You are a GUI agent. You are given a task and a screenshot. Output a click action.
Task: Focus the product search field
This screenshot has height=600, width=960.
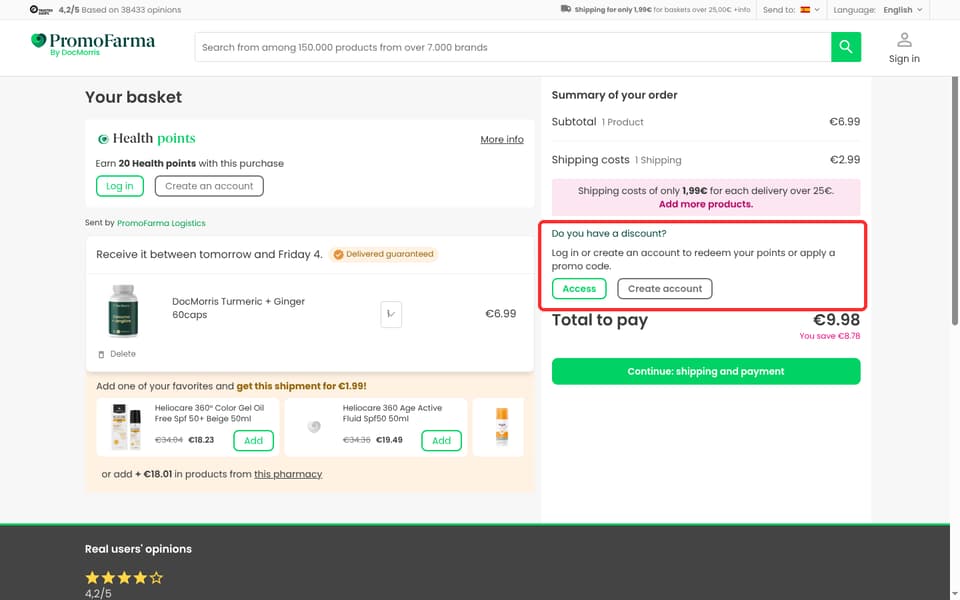(x=512, y=47)
